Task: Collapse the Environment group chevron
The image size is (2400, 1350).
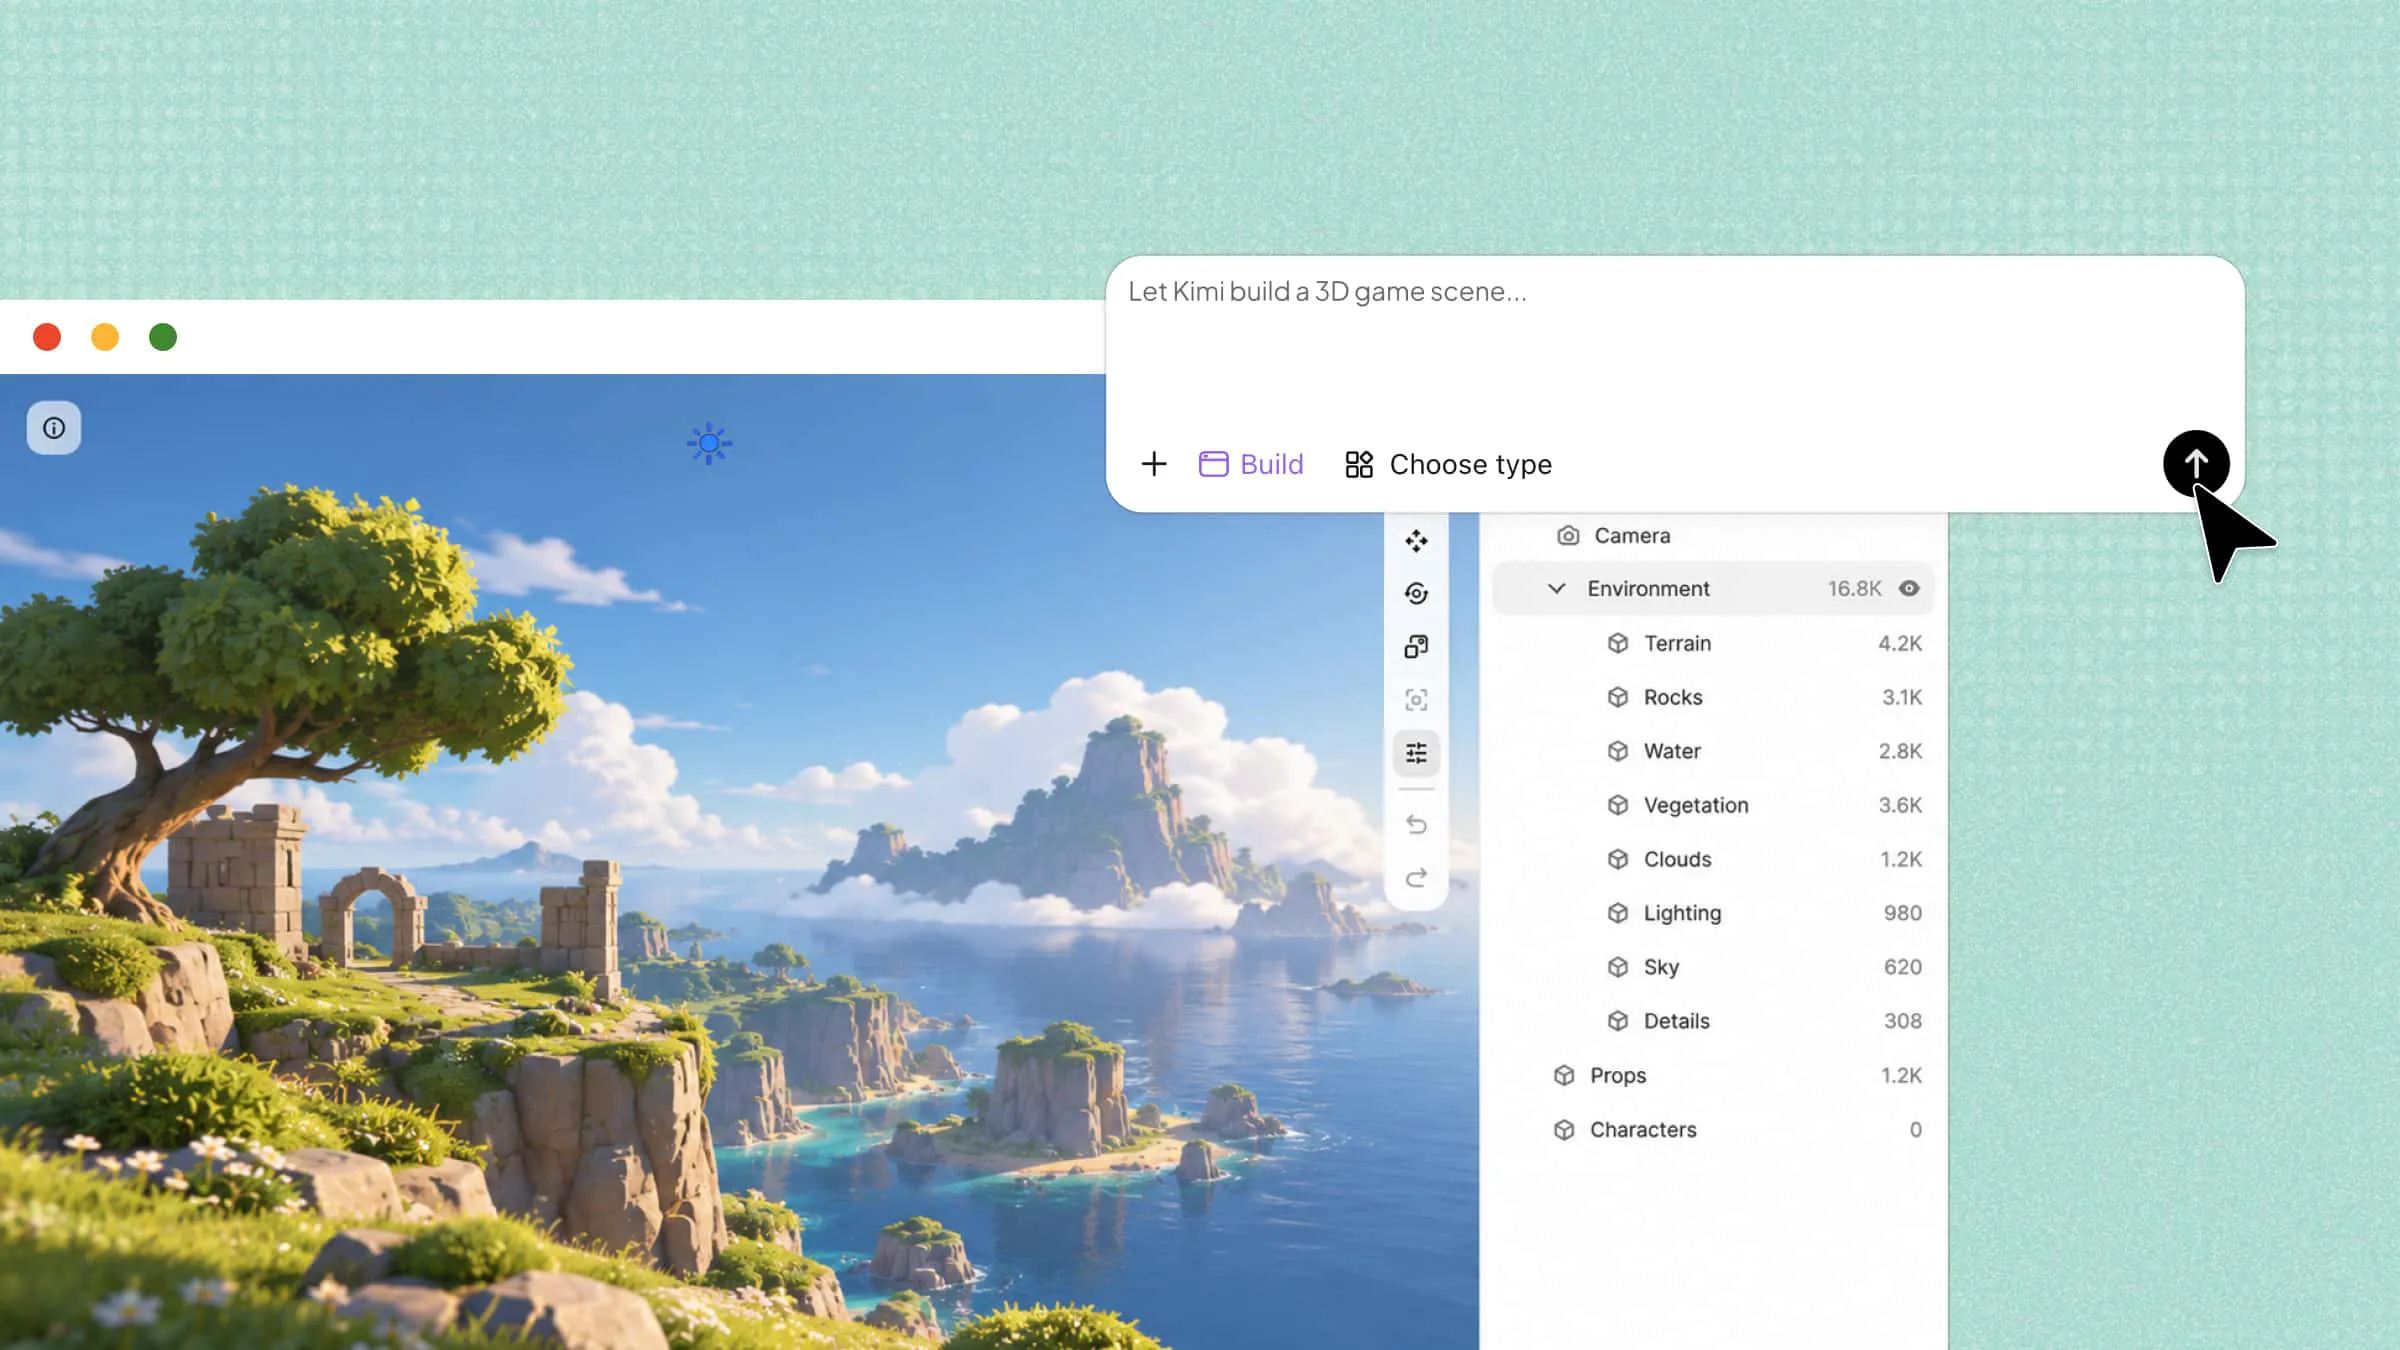Action: point(1556,589)
